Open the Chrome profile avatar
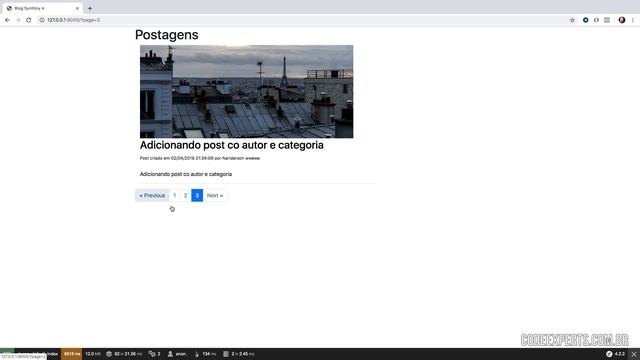The image size is (640, 360). click(x=622, y=20)
